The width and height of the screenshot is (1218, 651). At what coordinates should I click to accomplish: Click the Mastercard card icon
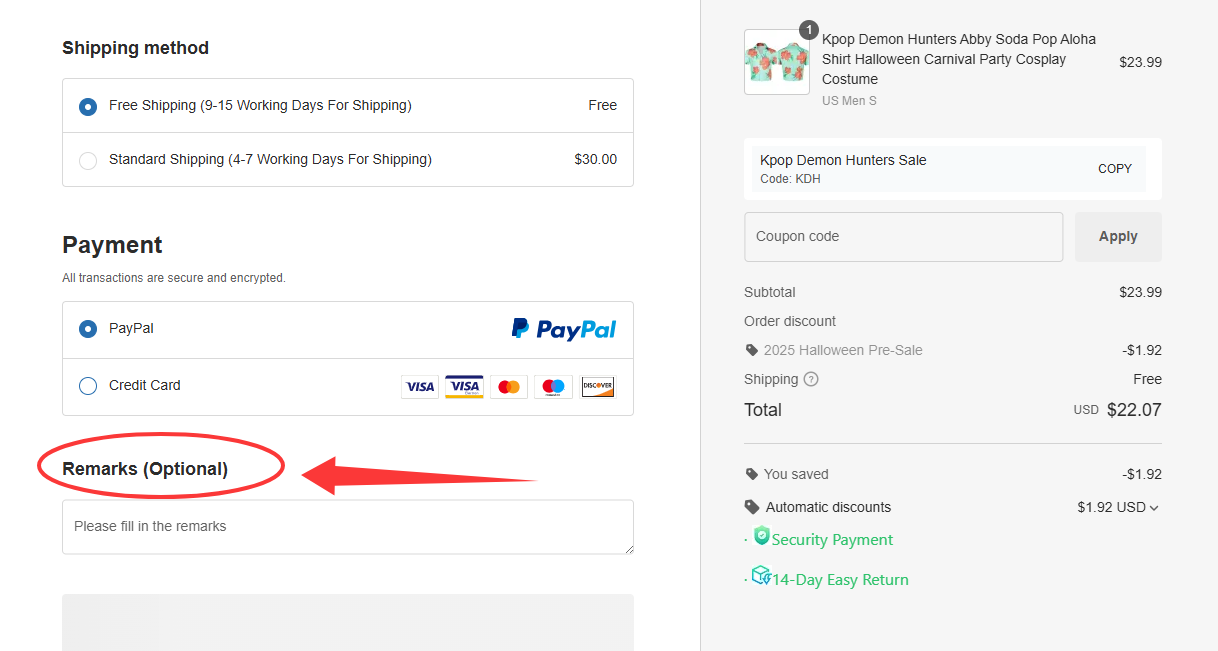[509, 387]
